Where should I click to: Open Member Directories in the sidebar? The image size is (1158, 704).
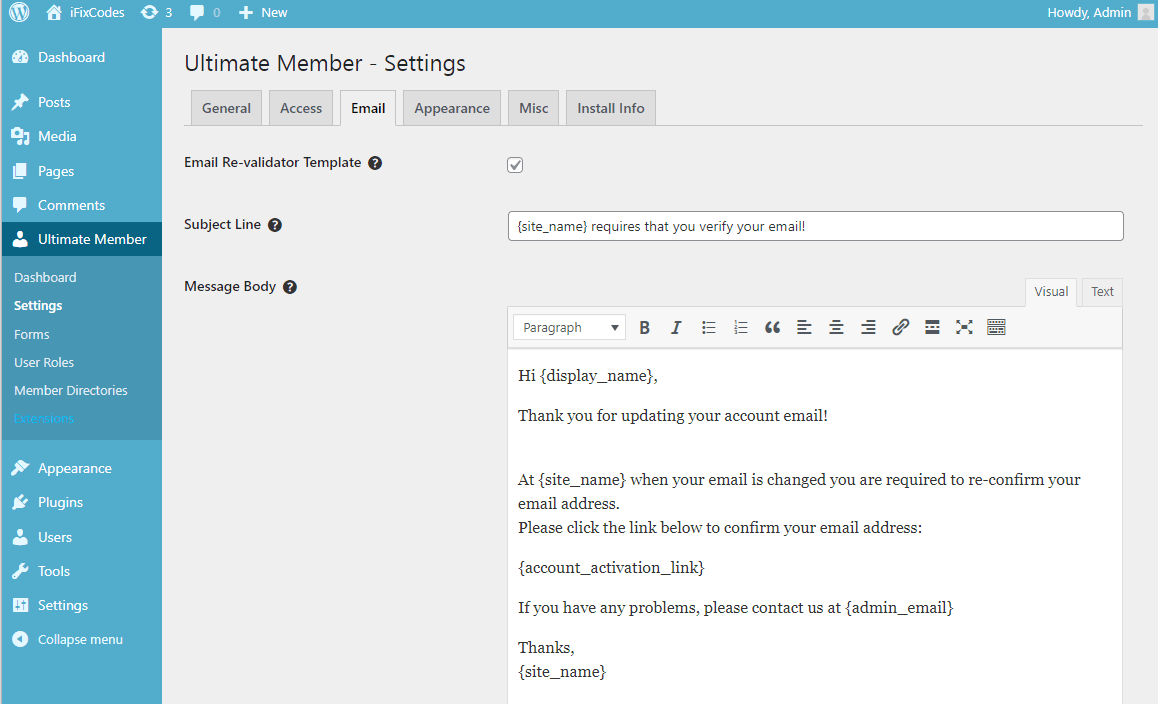point(70,390)
